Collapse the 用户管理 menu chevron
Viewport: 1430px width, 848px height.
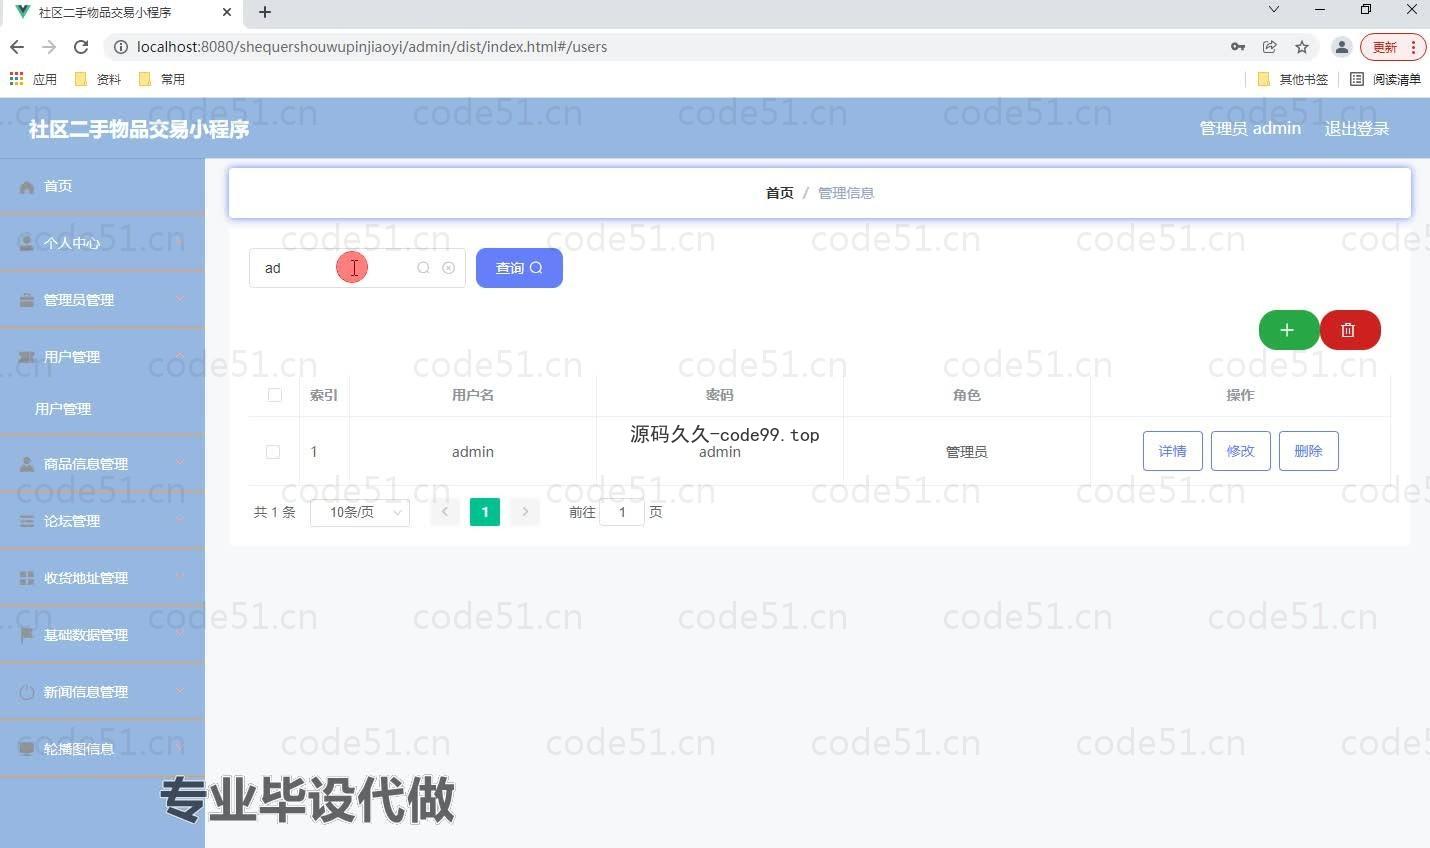180,356
